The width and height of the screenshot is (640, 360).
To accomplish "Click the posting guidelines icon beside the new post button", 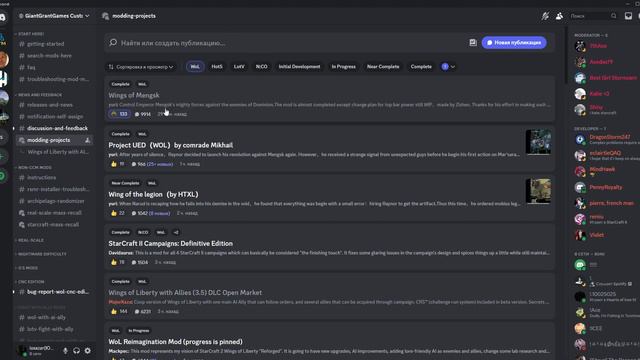I will coord(473,42).
